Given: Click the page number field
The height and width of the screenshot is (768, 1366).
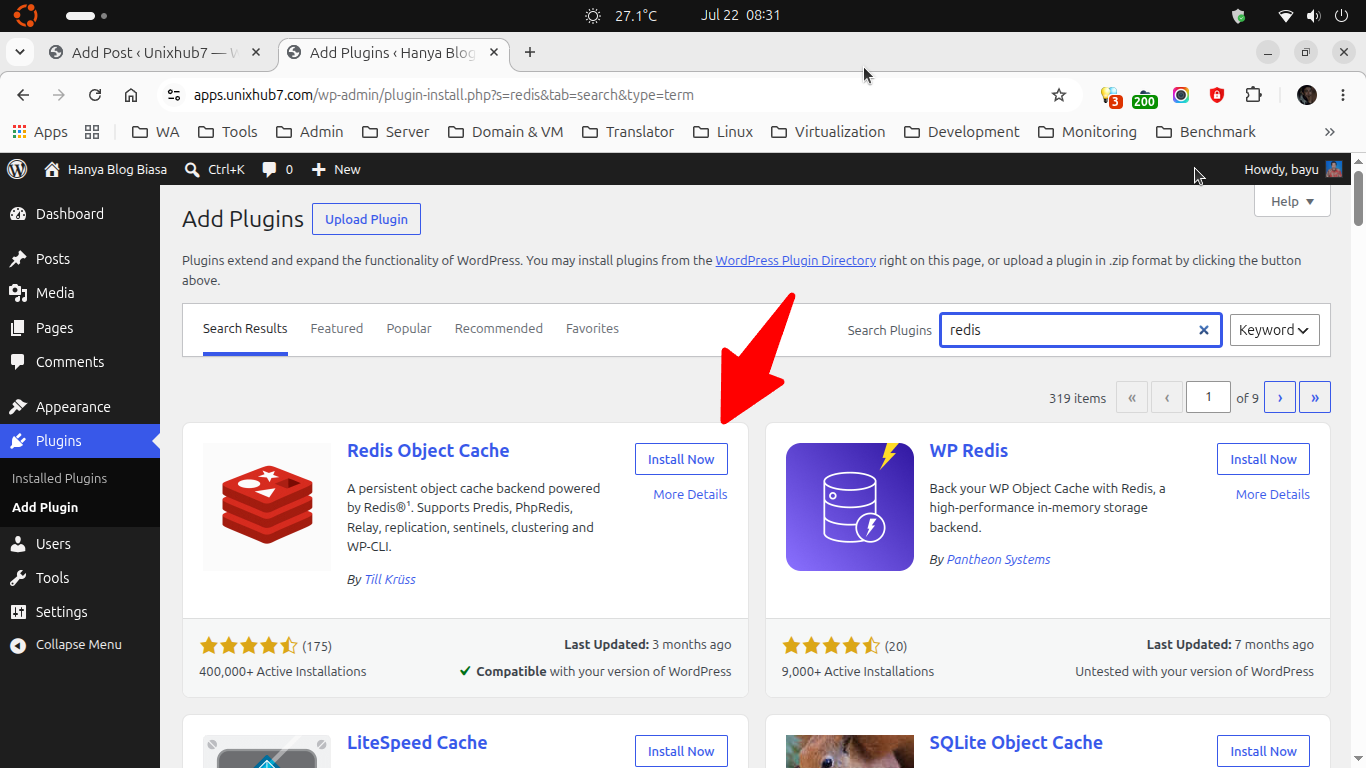Looking at the screenshot, I should (x=1208, y=397).
